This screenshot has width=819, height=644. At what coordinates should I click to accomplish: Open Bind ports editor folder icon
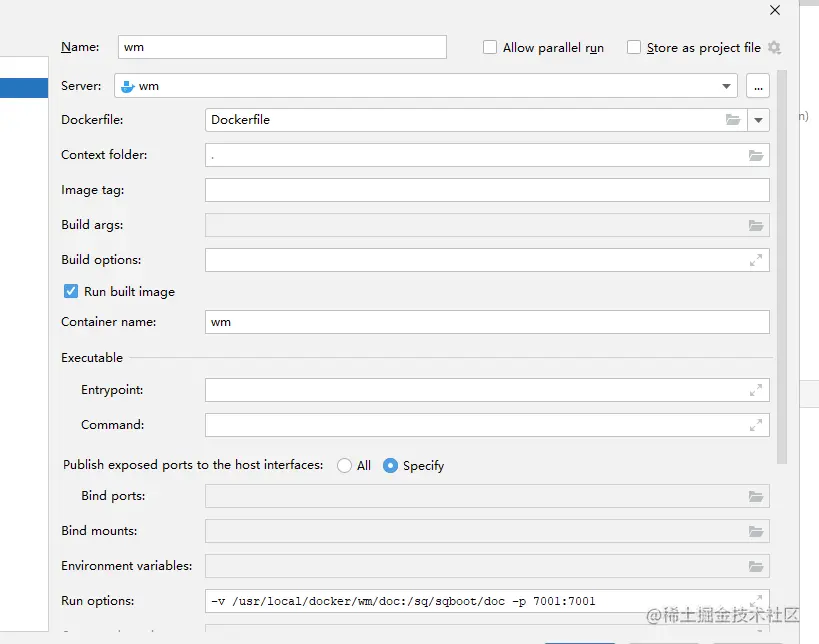[x=756, y=496]
